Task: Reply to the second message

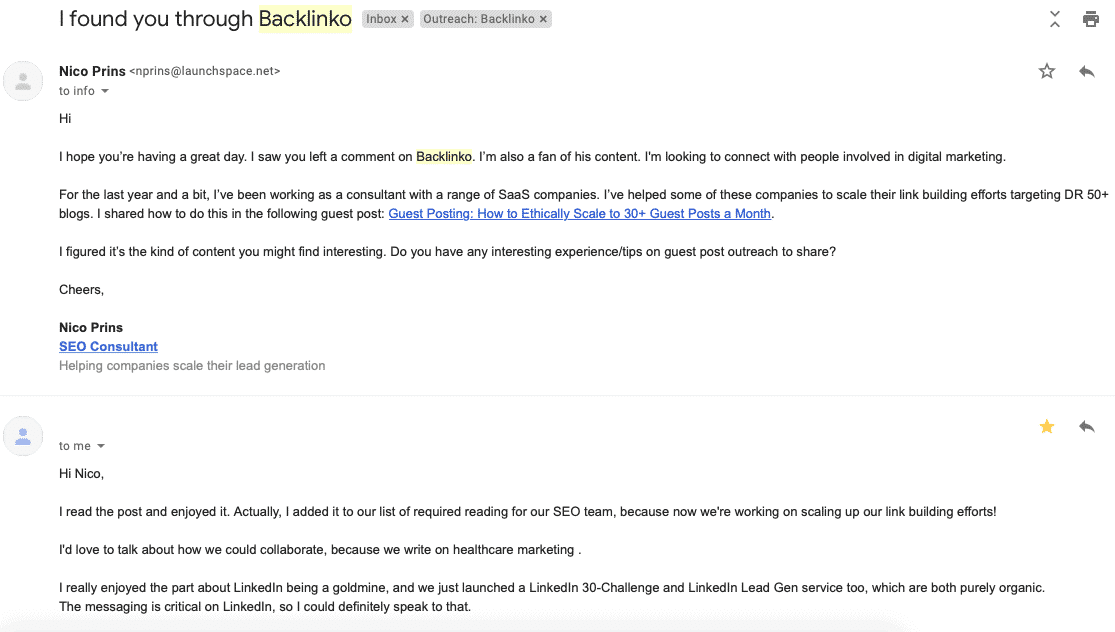Action: [x=1087, y=427]
